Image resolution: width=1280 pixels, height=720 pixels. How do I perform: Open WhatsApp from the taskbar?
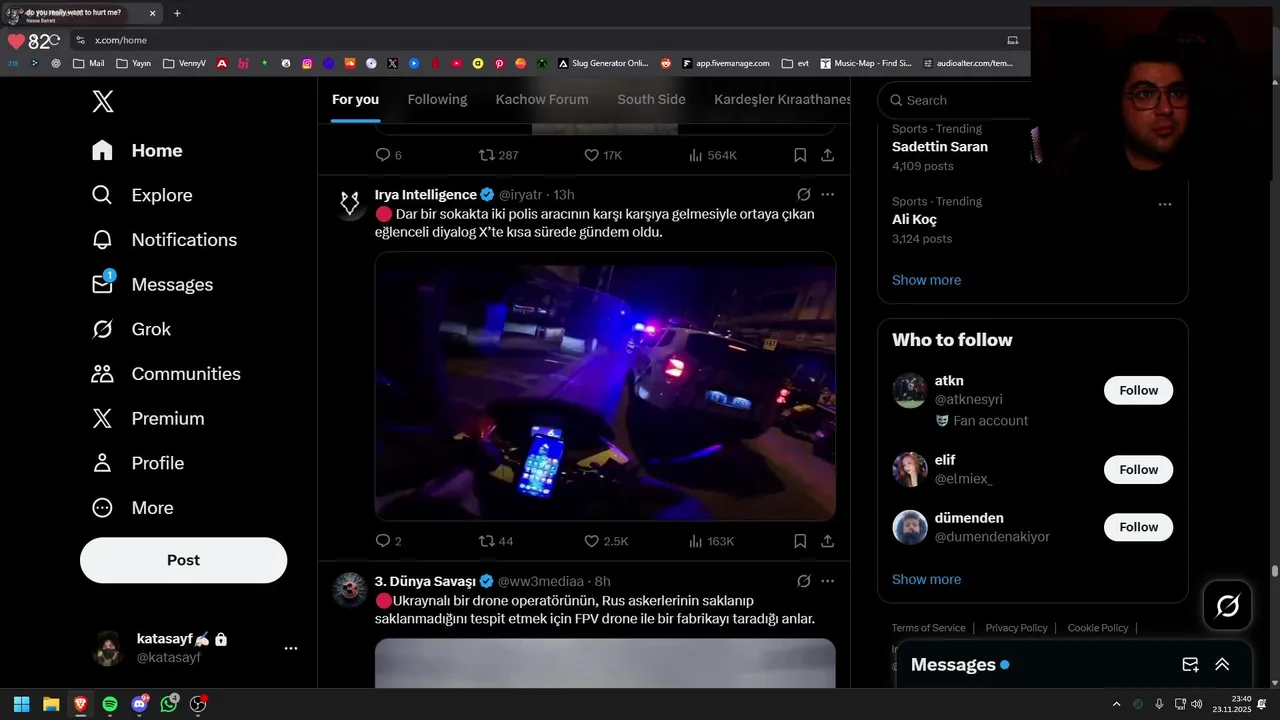[x=169, y=704]
